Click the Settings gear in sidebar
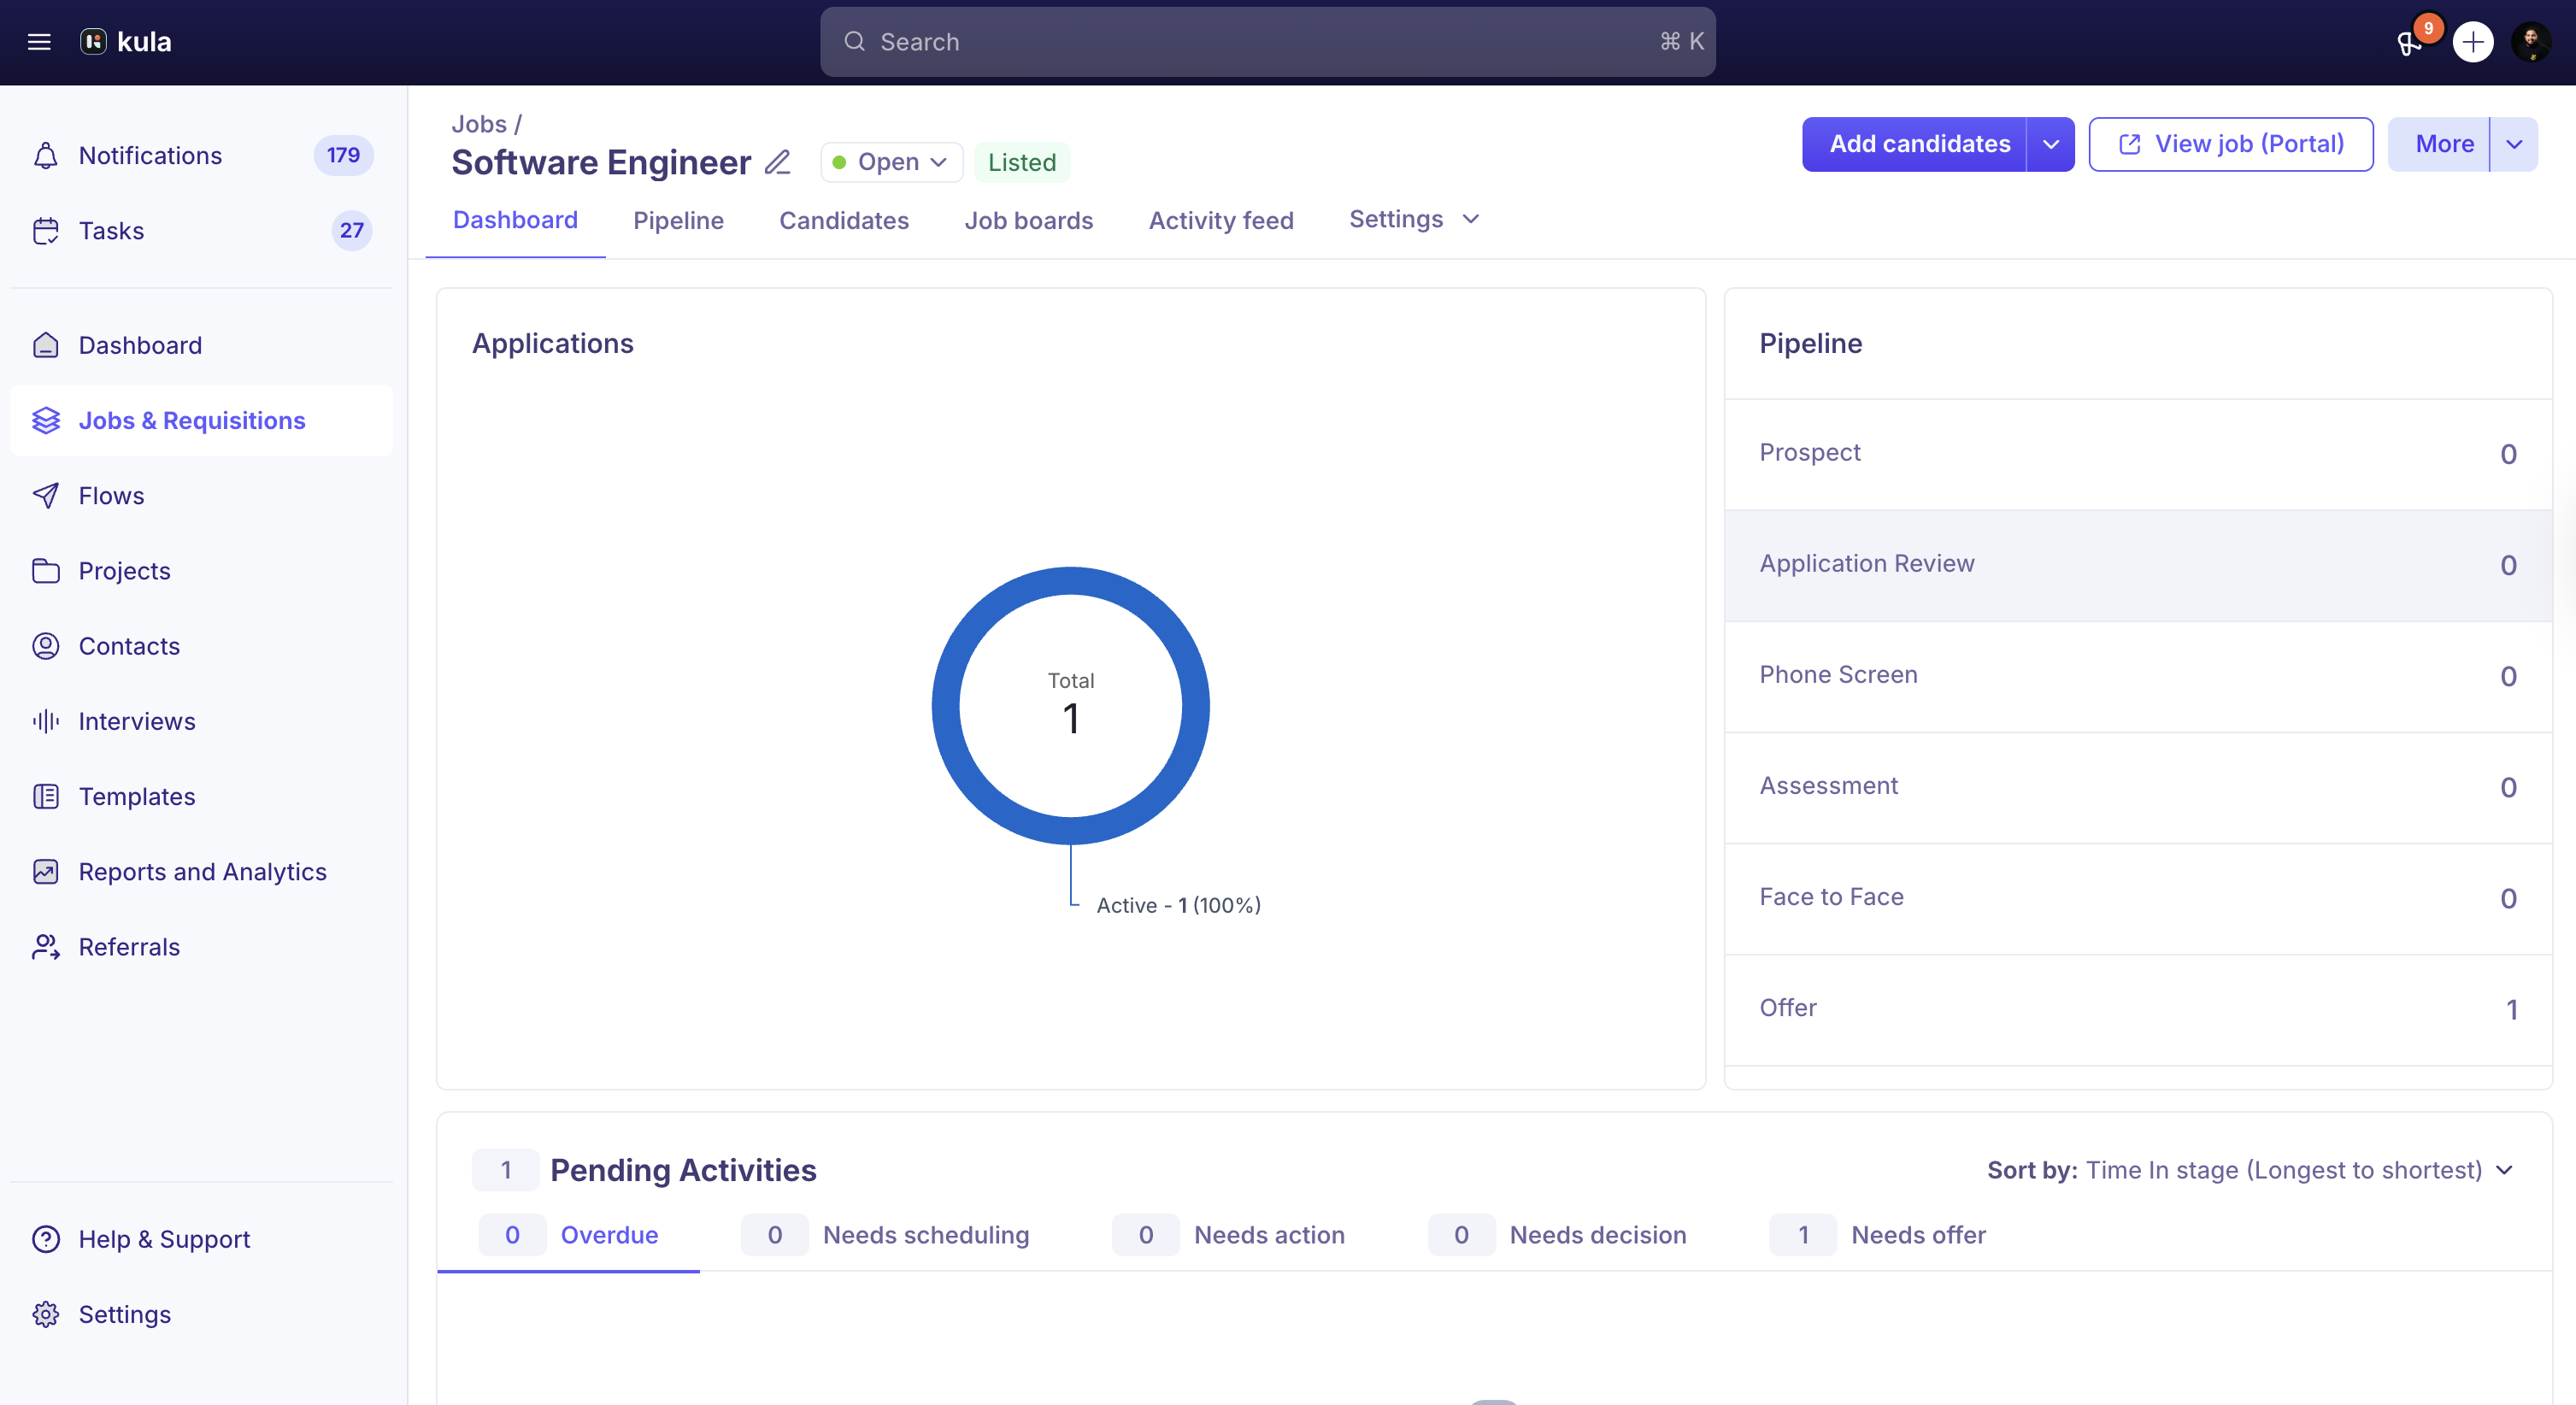Viewport: 2576px width, 1405px height. (x=46, y=1314)
